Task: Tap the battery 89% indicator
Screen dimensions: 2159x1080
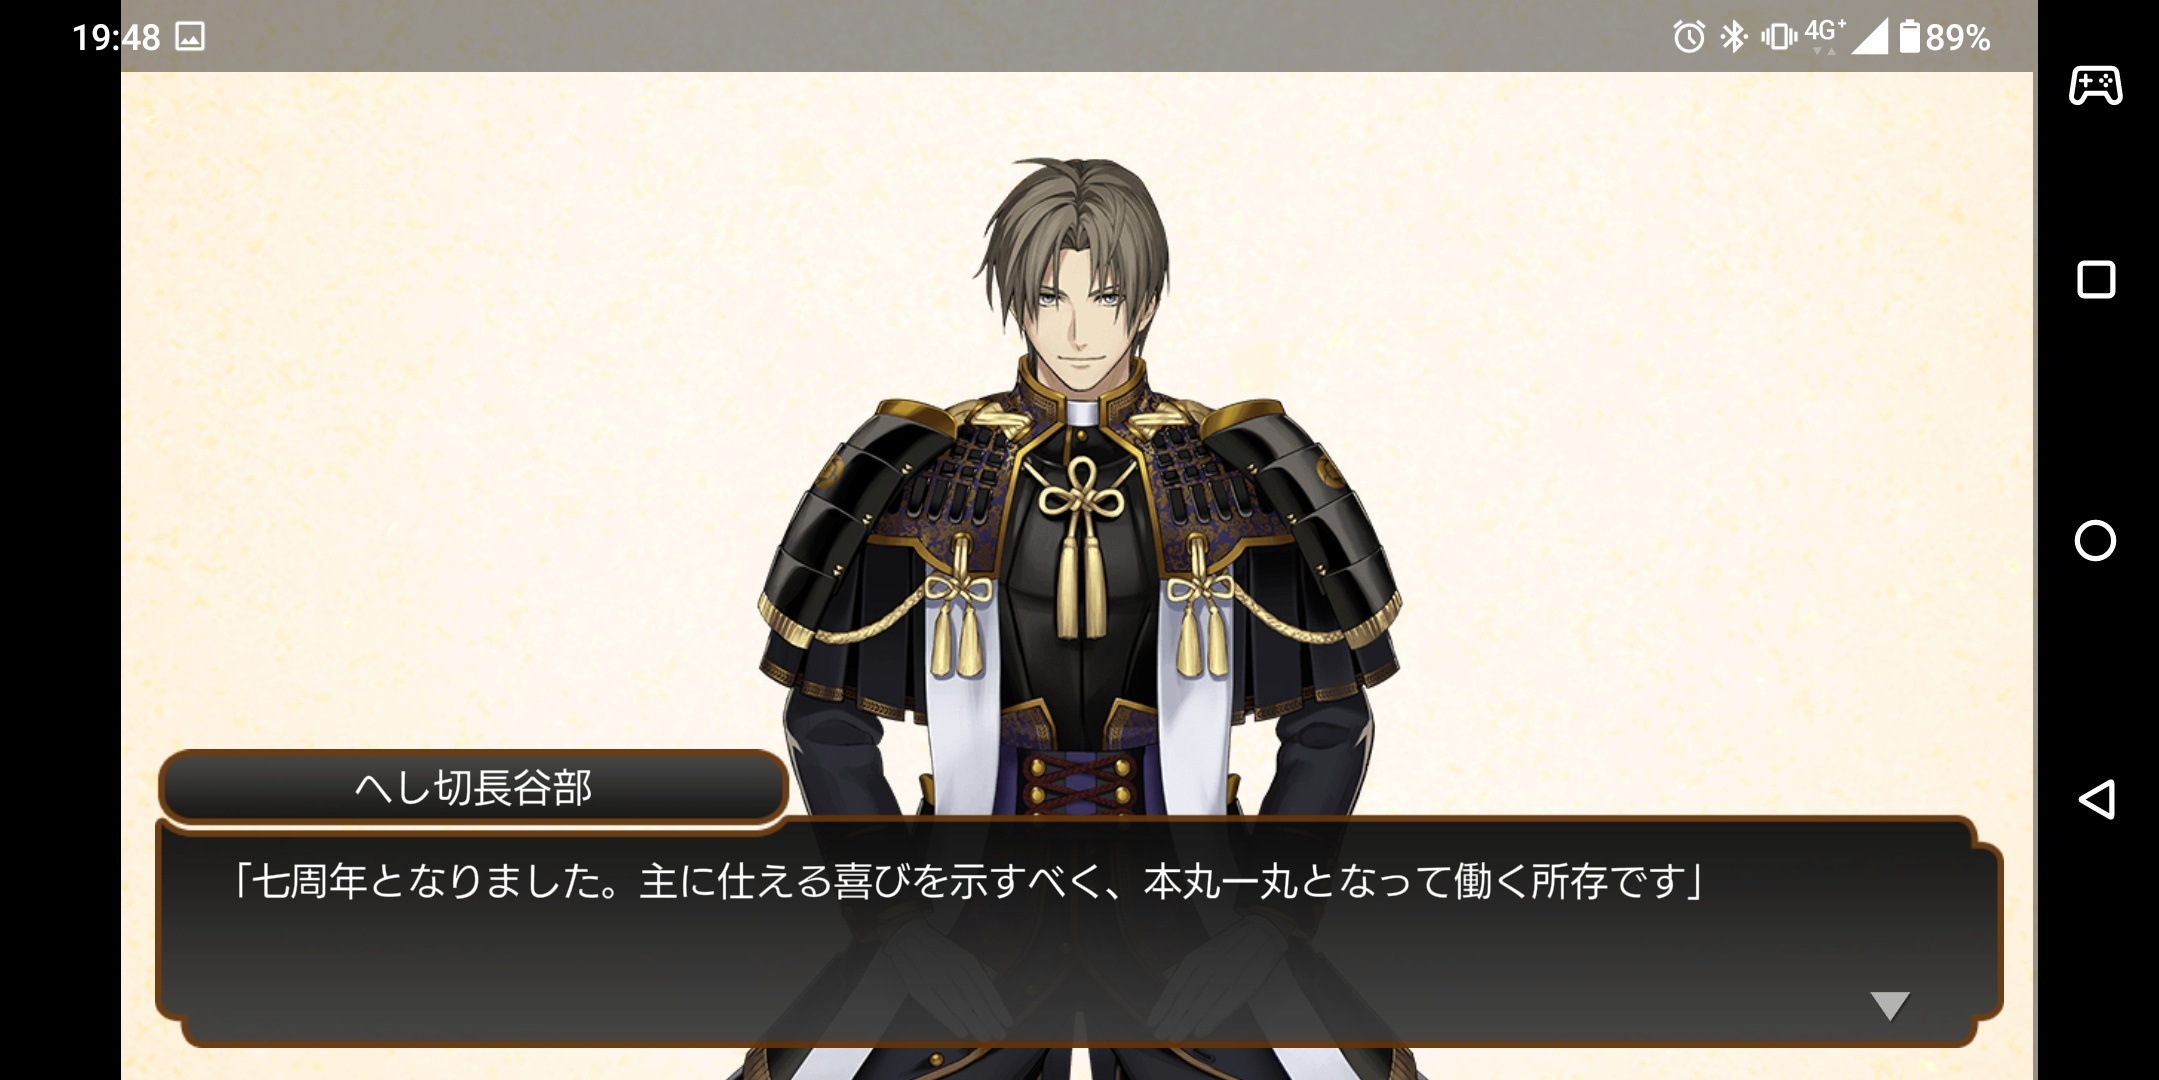Action: click(1945, 37)
